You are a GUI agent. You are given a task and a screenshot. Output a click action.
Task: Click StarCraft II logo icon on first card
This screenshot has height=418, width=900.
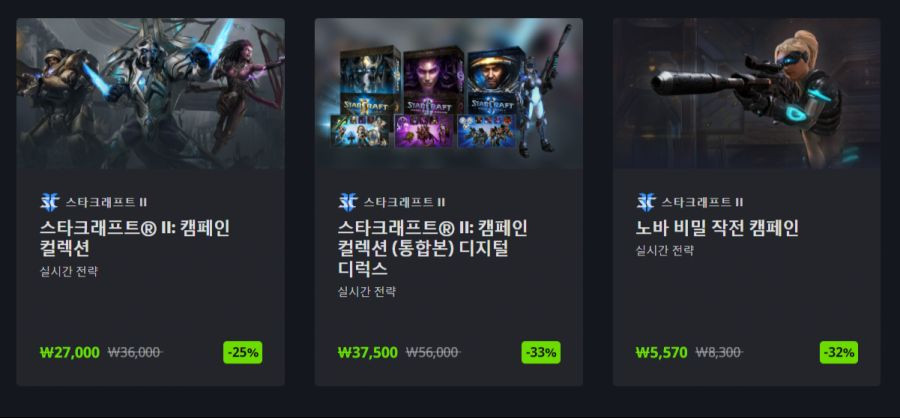pos(49,202)
